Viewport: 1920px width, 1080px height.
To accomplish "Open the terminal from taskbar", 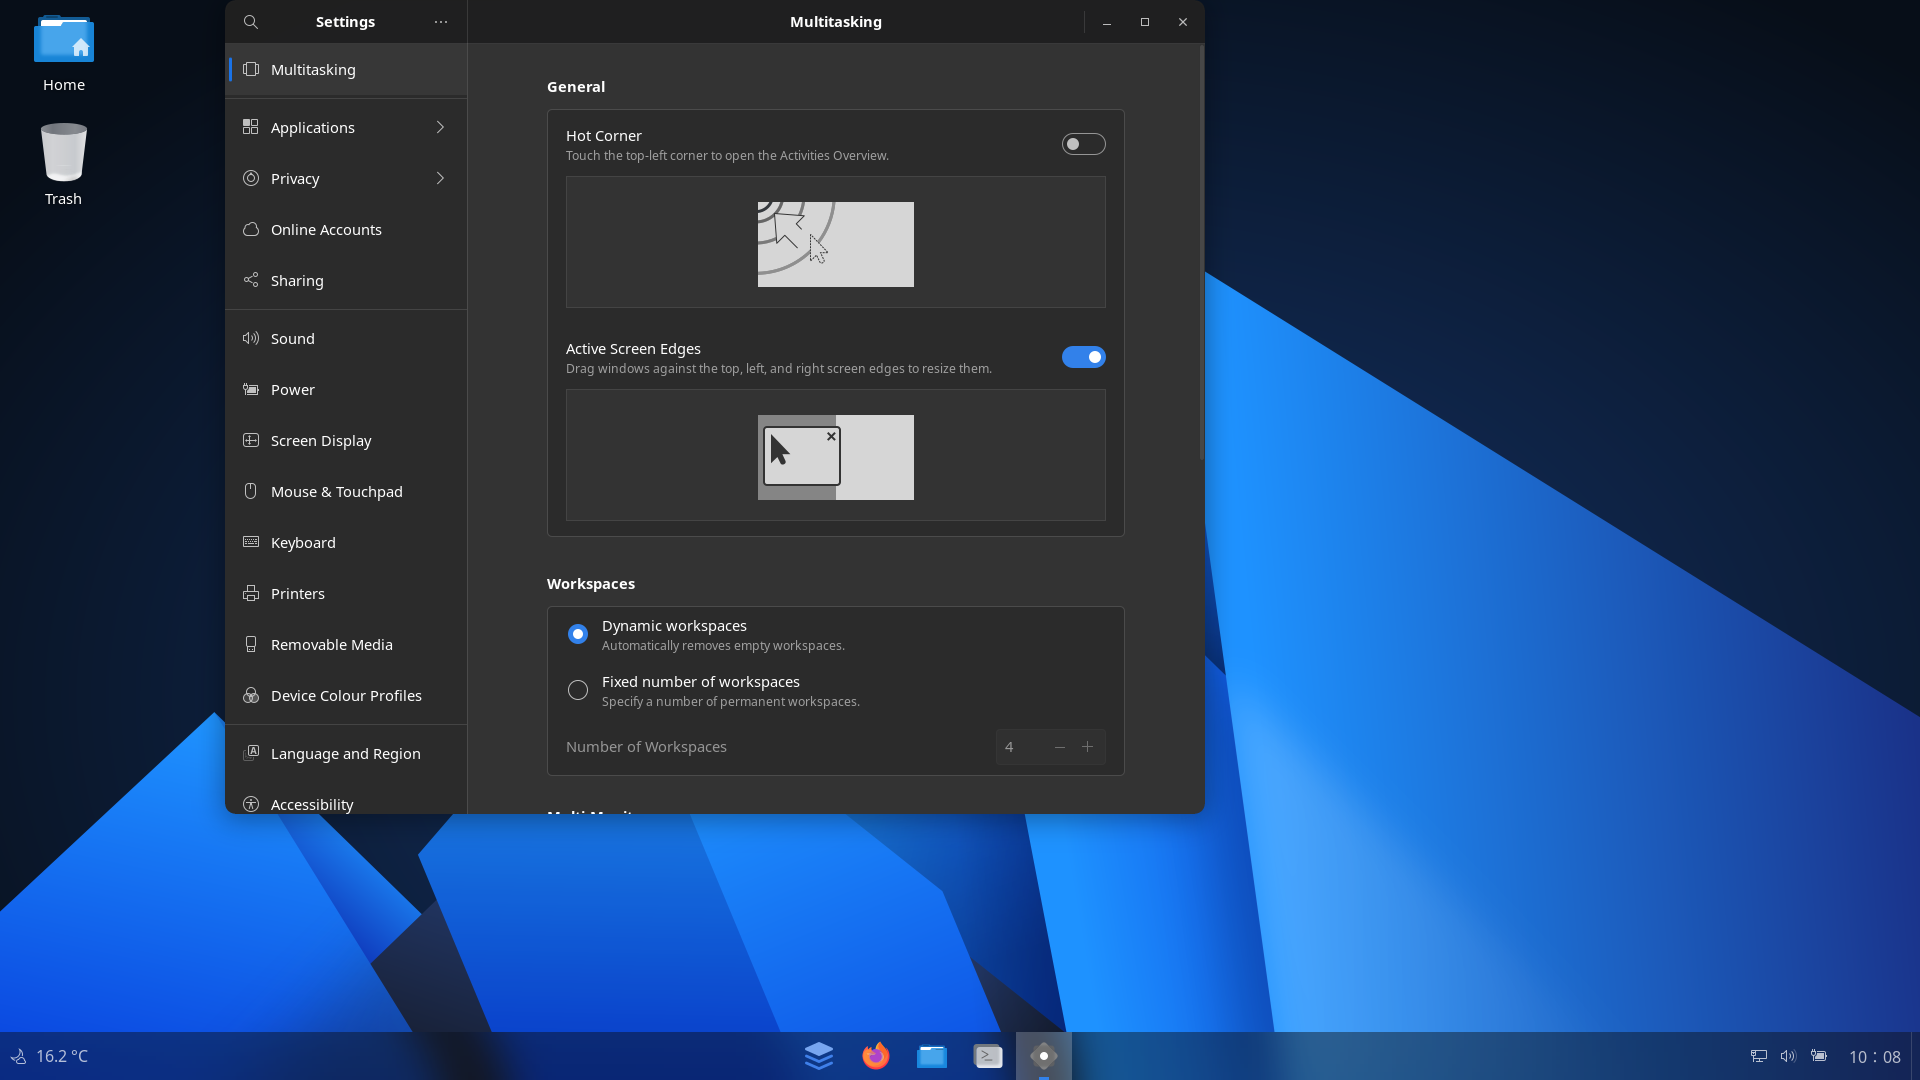I will click(988, 1056).
